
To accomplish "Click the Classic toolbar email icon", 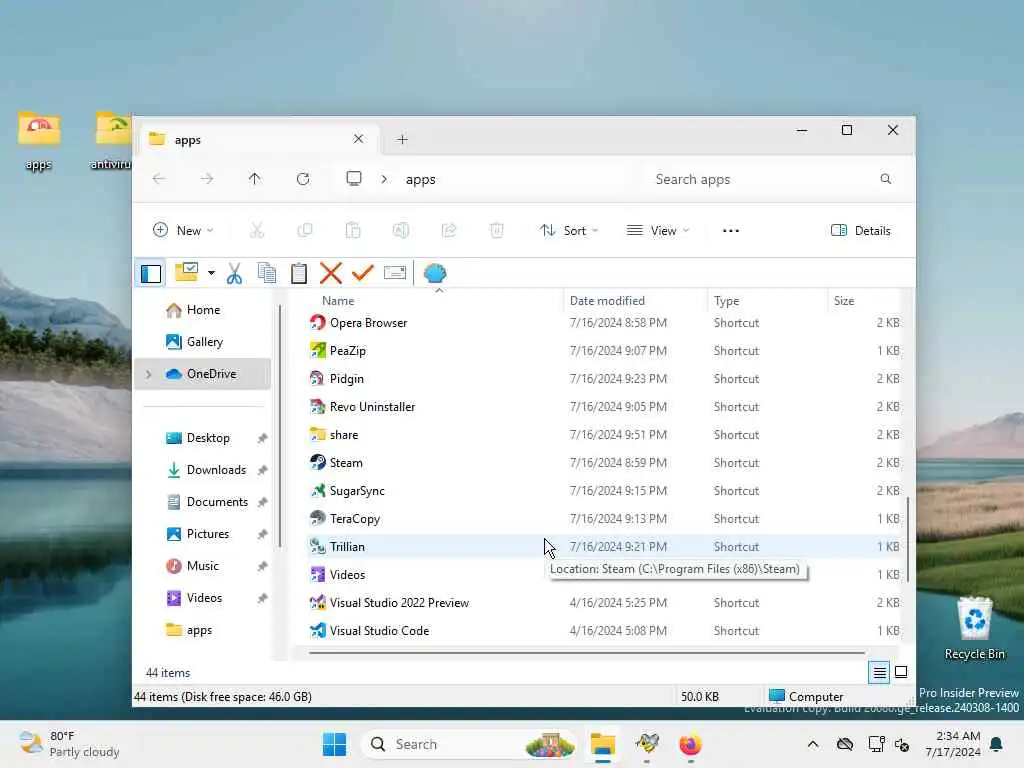I will 395,273.
